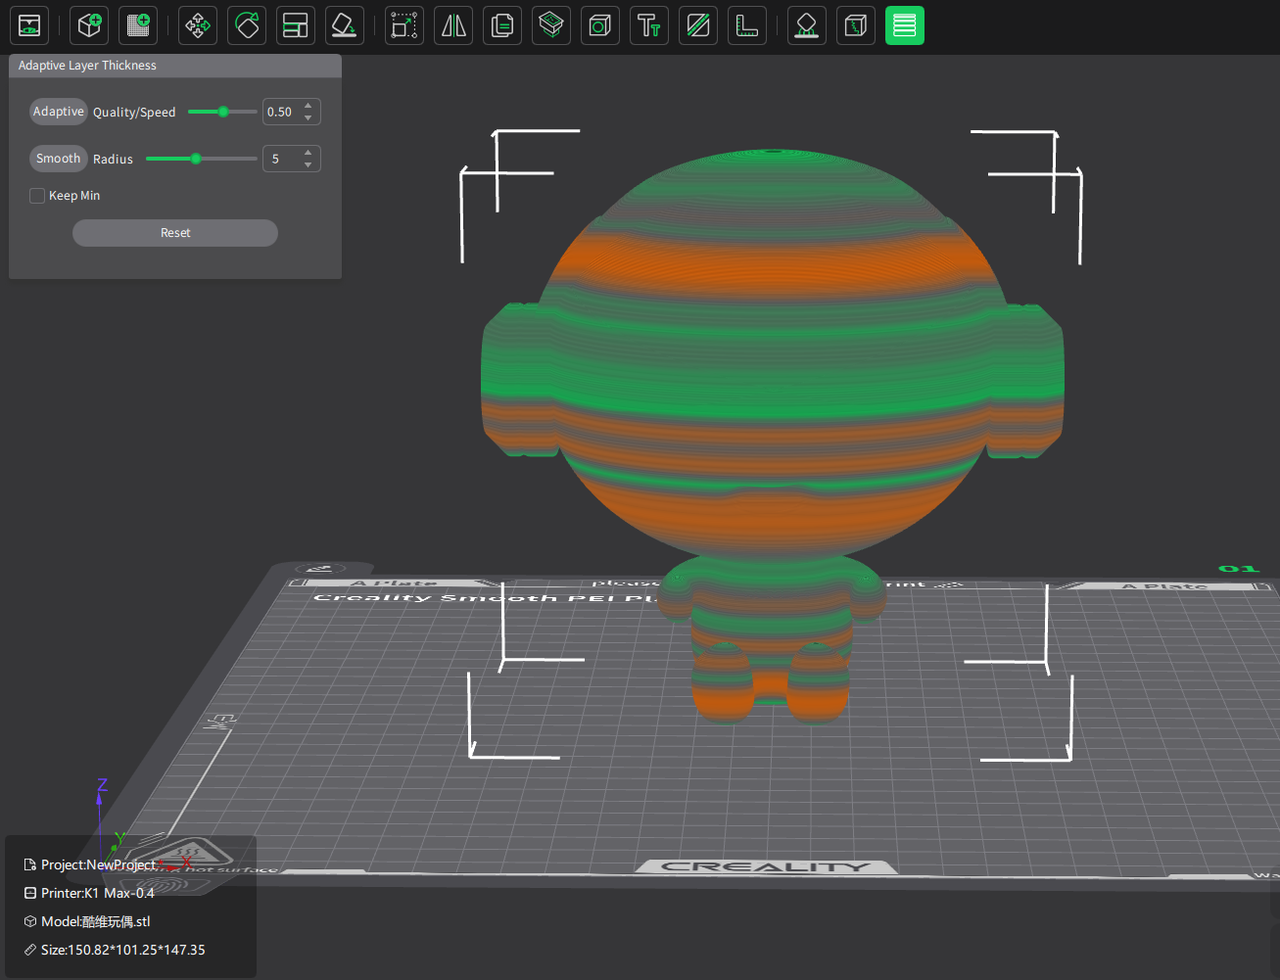This screenshot has height=980, width=1280.
Task: Increase the Quality/Speed value with up arrow
Action: 308,105
